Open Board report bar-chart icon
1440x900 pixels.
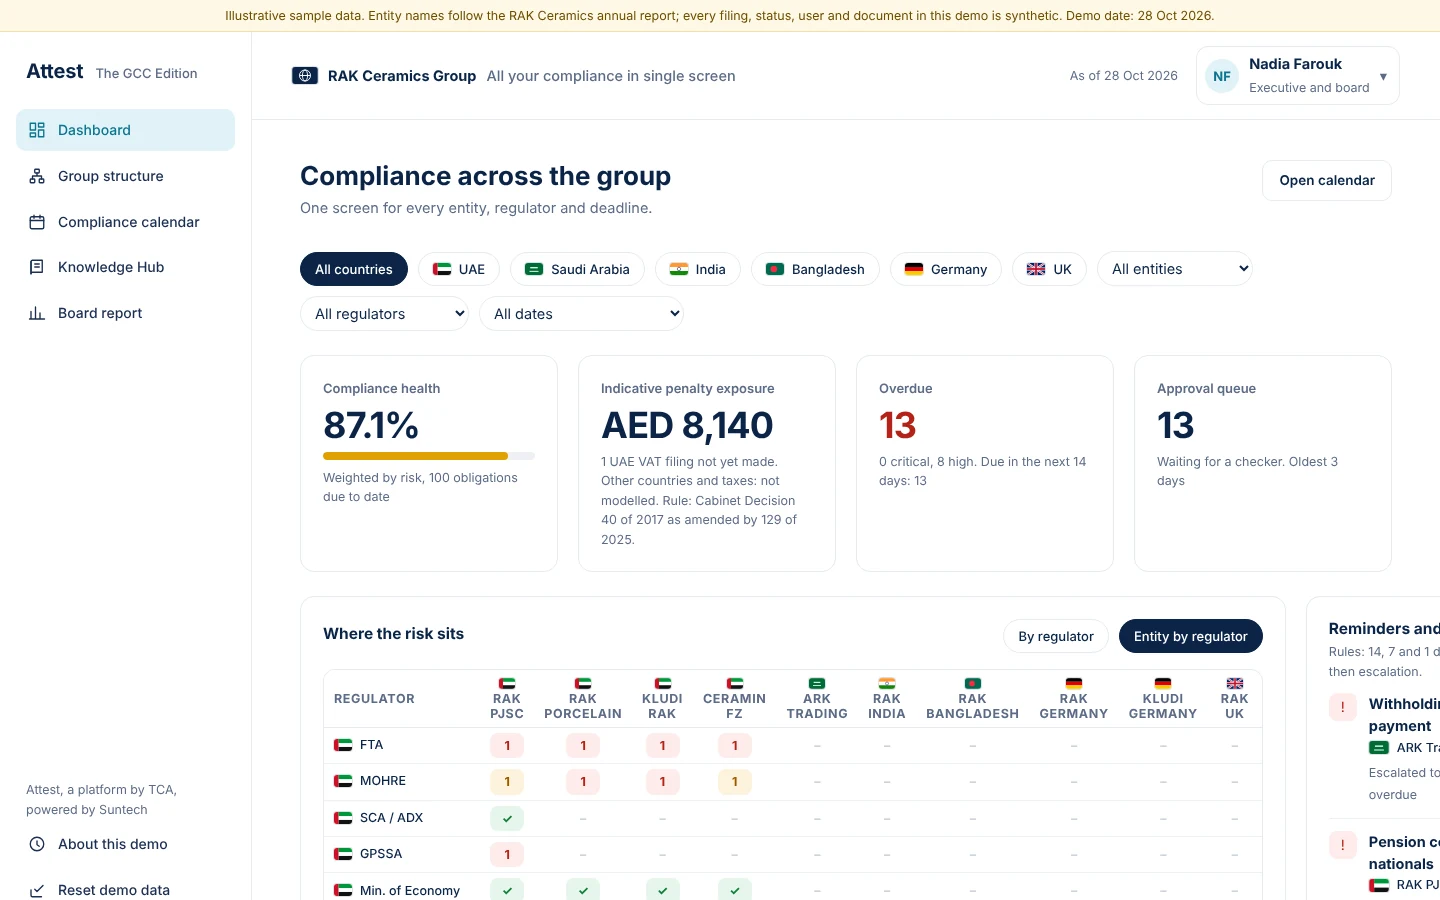point(37,313)
